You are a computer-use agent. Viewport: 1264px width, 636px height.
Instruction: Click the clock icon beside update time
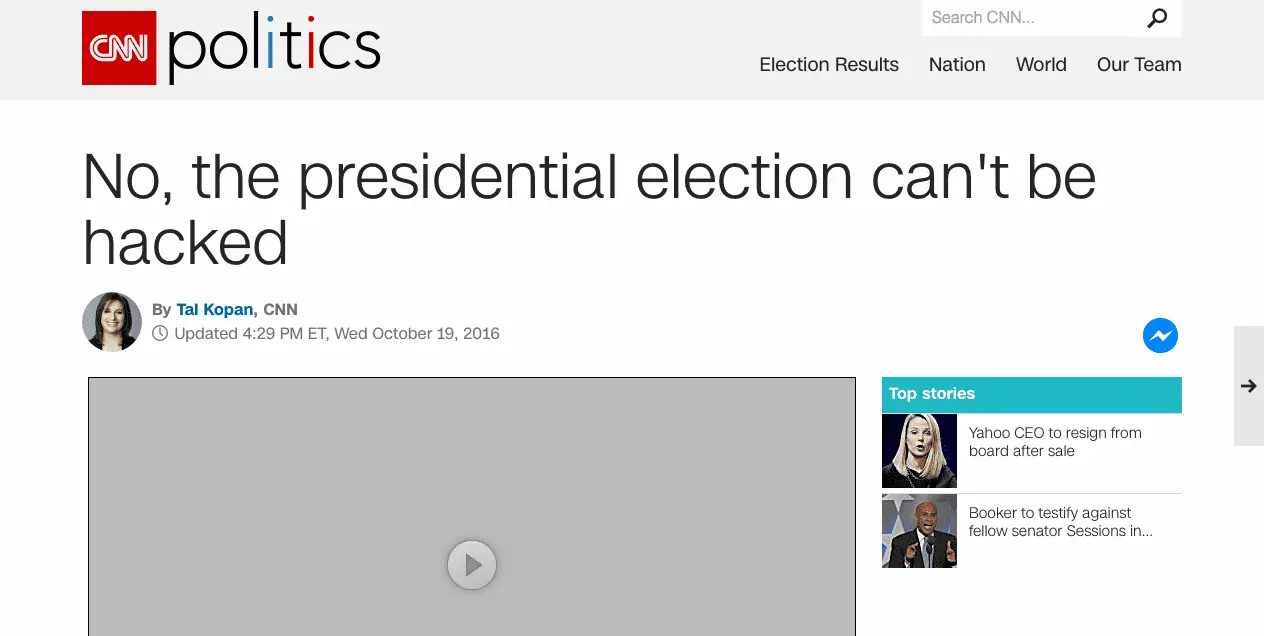pos(160,334)
